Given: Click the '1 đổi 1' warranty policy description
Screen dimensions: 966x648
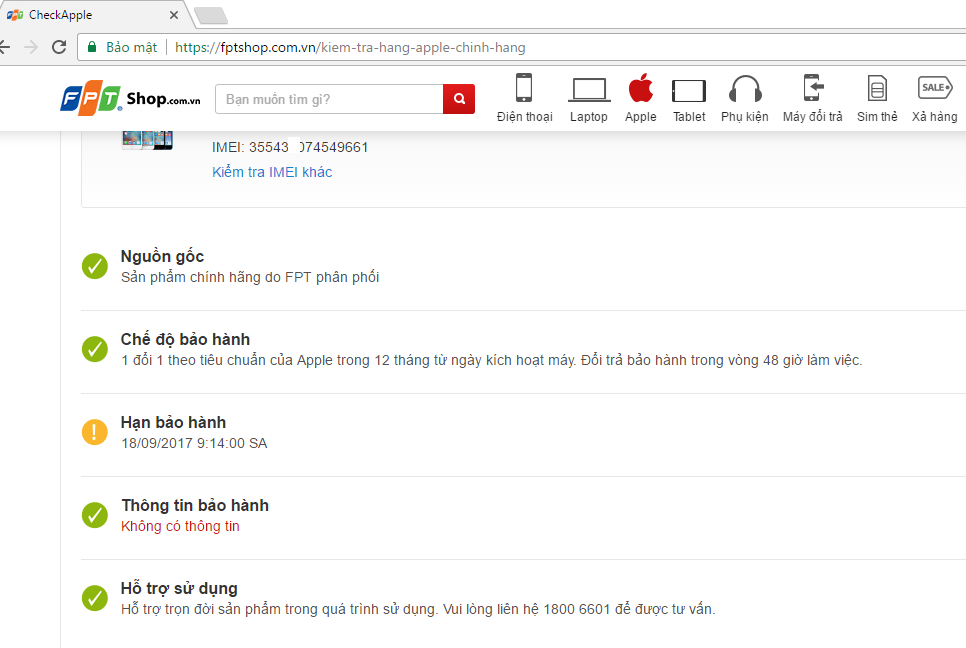Looking at the screenshot, I should click(x=492, y=360).
